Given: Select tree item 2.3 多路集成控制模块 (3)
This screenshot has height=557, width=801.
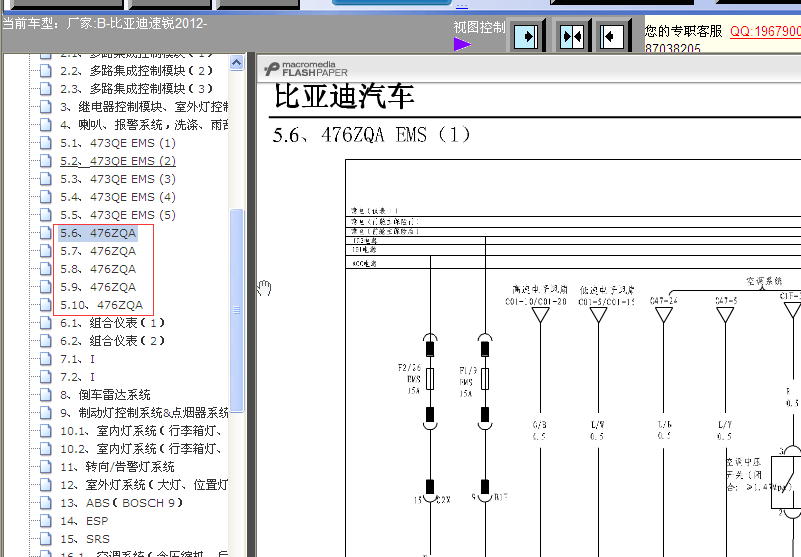Looking at the screenshot, I should [136, 88].
